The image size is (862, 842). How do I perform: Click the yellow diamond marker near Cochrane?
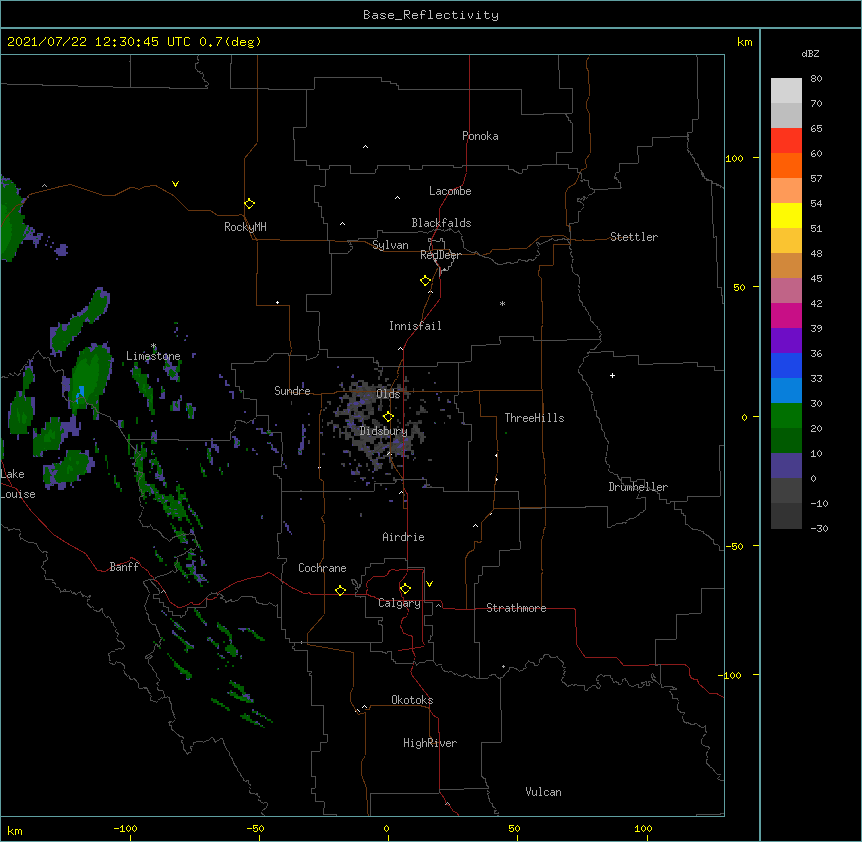click(x=340, y=590)
